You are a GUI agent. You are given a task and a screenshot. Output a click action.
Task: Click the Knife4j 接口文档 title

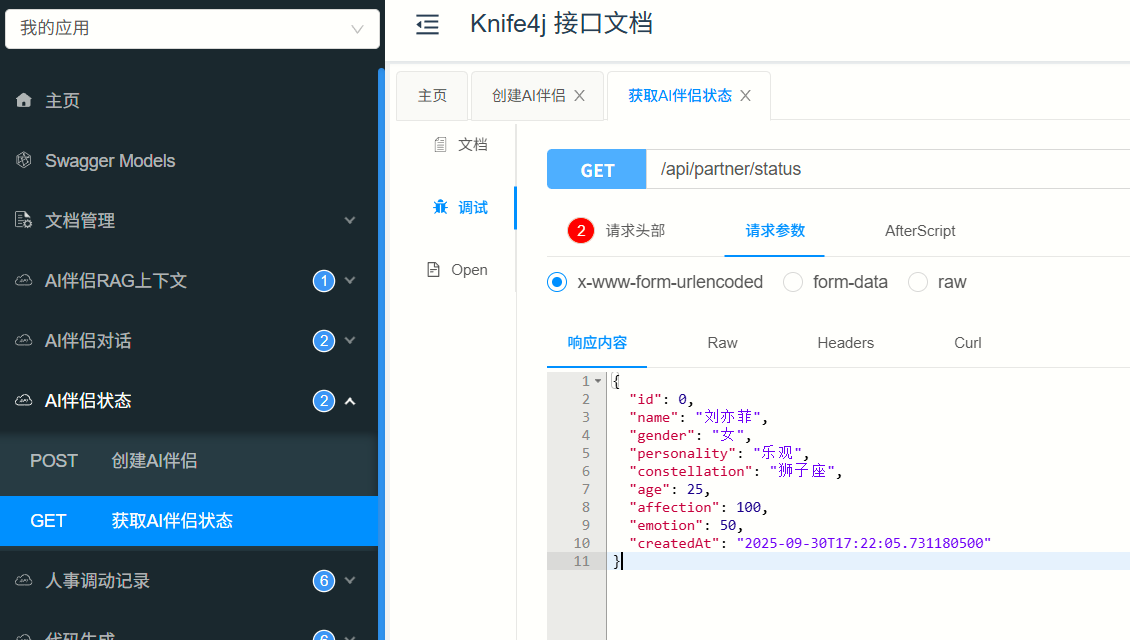[x=561, y=24]
